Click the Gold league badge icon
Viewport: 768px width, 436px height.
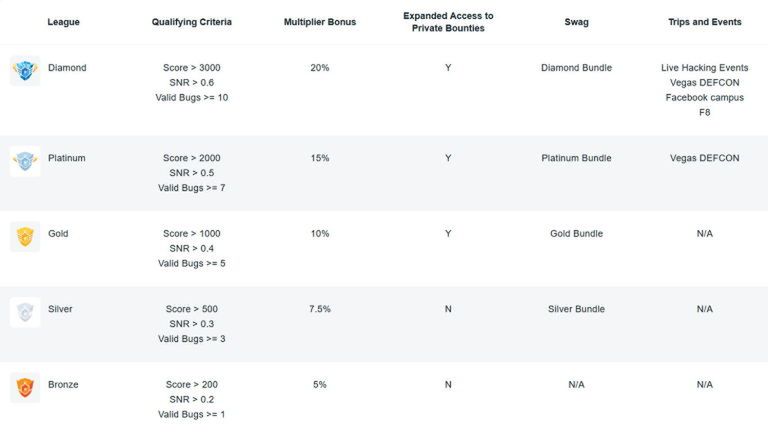click(25, 237)
